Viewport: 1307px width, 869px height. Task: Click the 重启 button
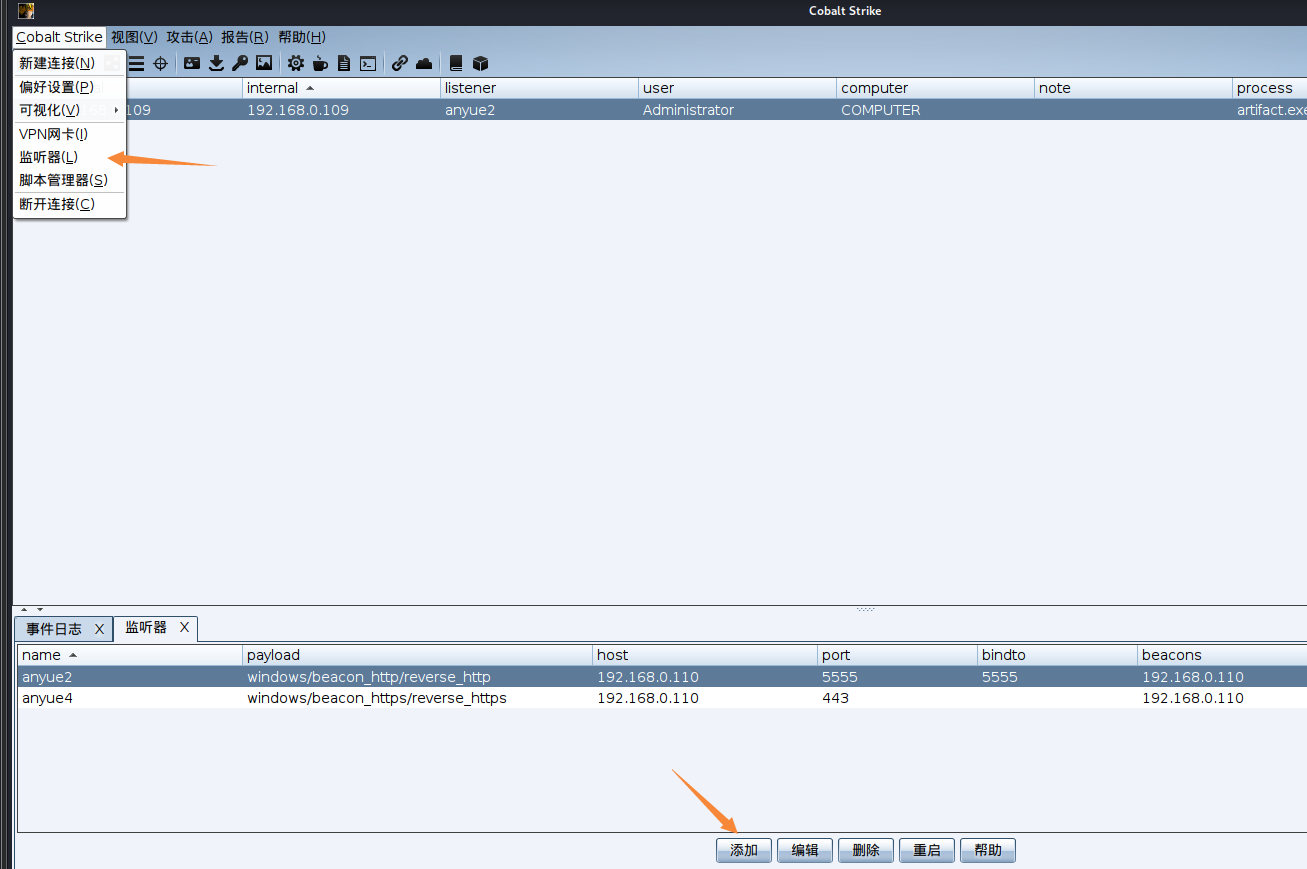point(927,850)
